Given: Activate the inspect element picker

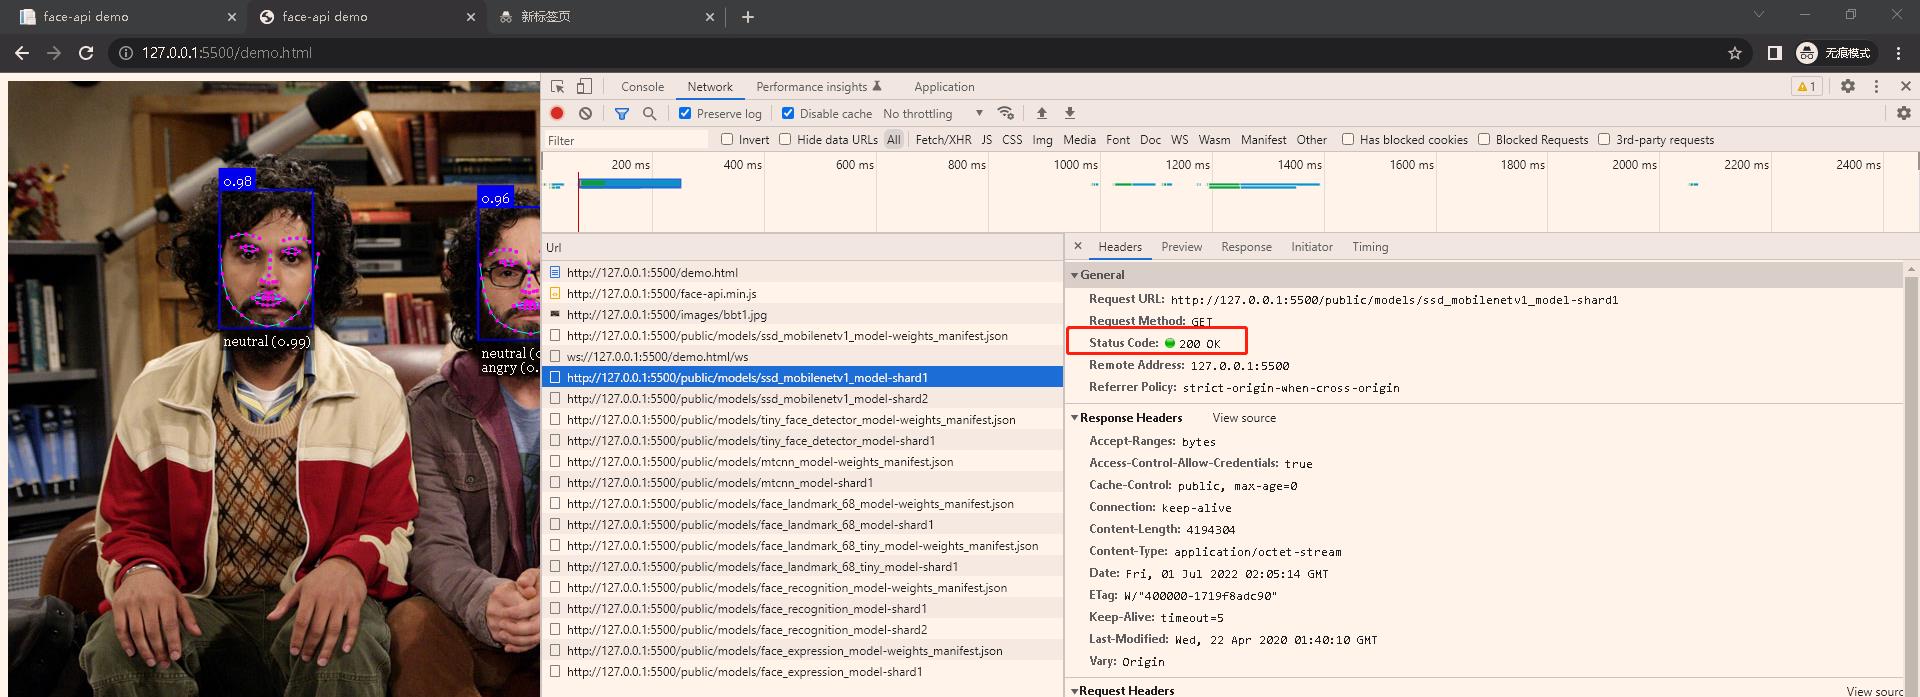Looking at the screenshot, I should [558, 86].
